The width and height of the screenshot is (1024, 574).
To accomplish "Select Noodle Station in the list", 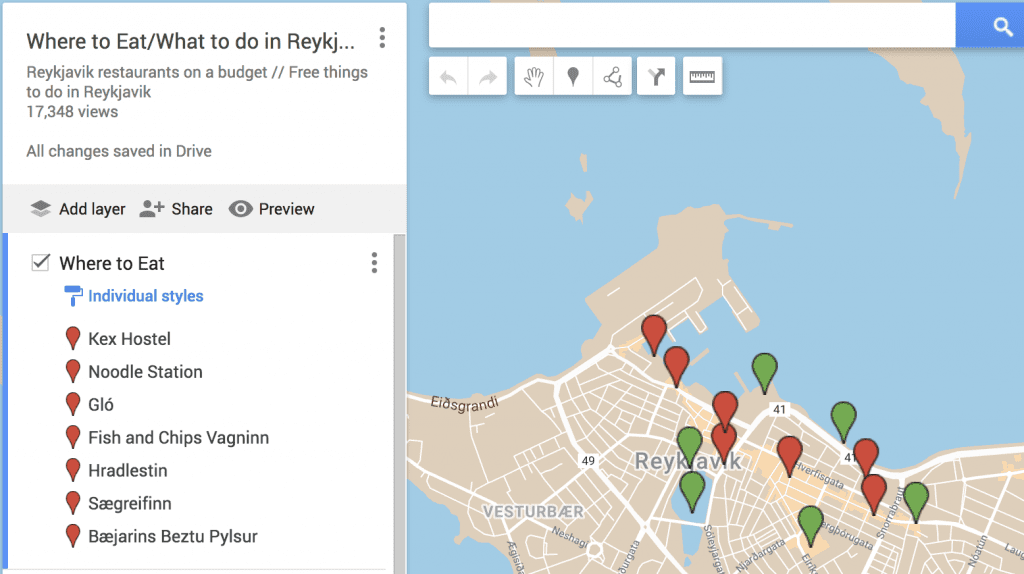I will click(146, 372).
